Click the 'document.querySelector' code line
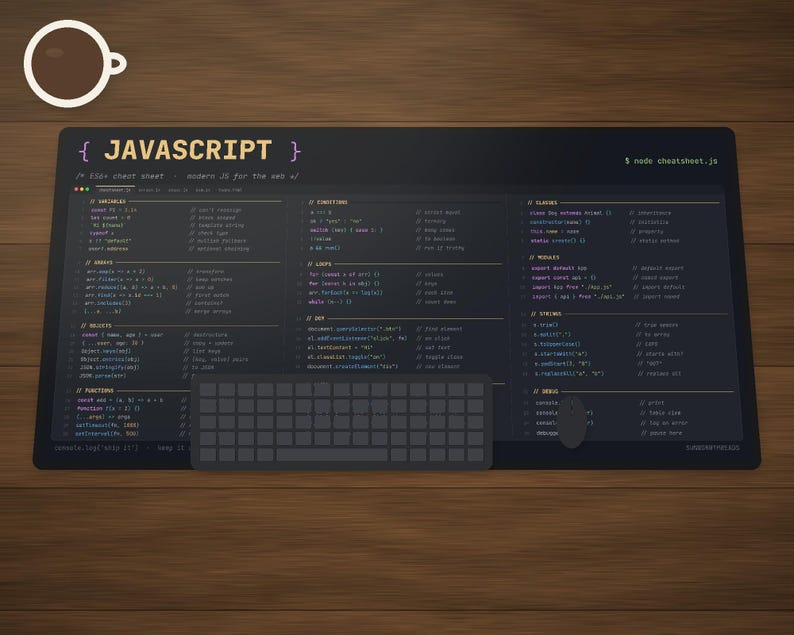Image resolution: width=794 pixels, height=635 pixels. tap(354, 329)
